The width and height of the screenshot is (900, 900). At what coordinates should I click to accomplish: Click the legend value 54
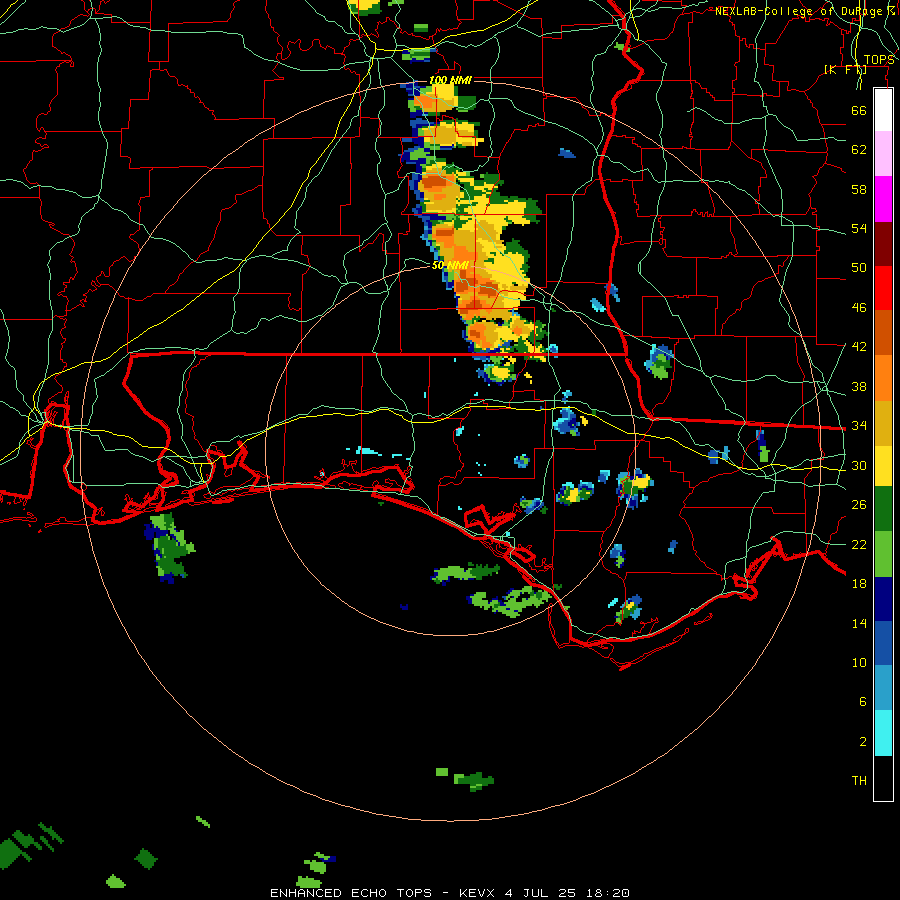(859, 228)
